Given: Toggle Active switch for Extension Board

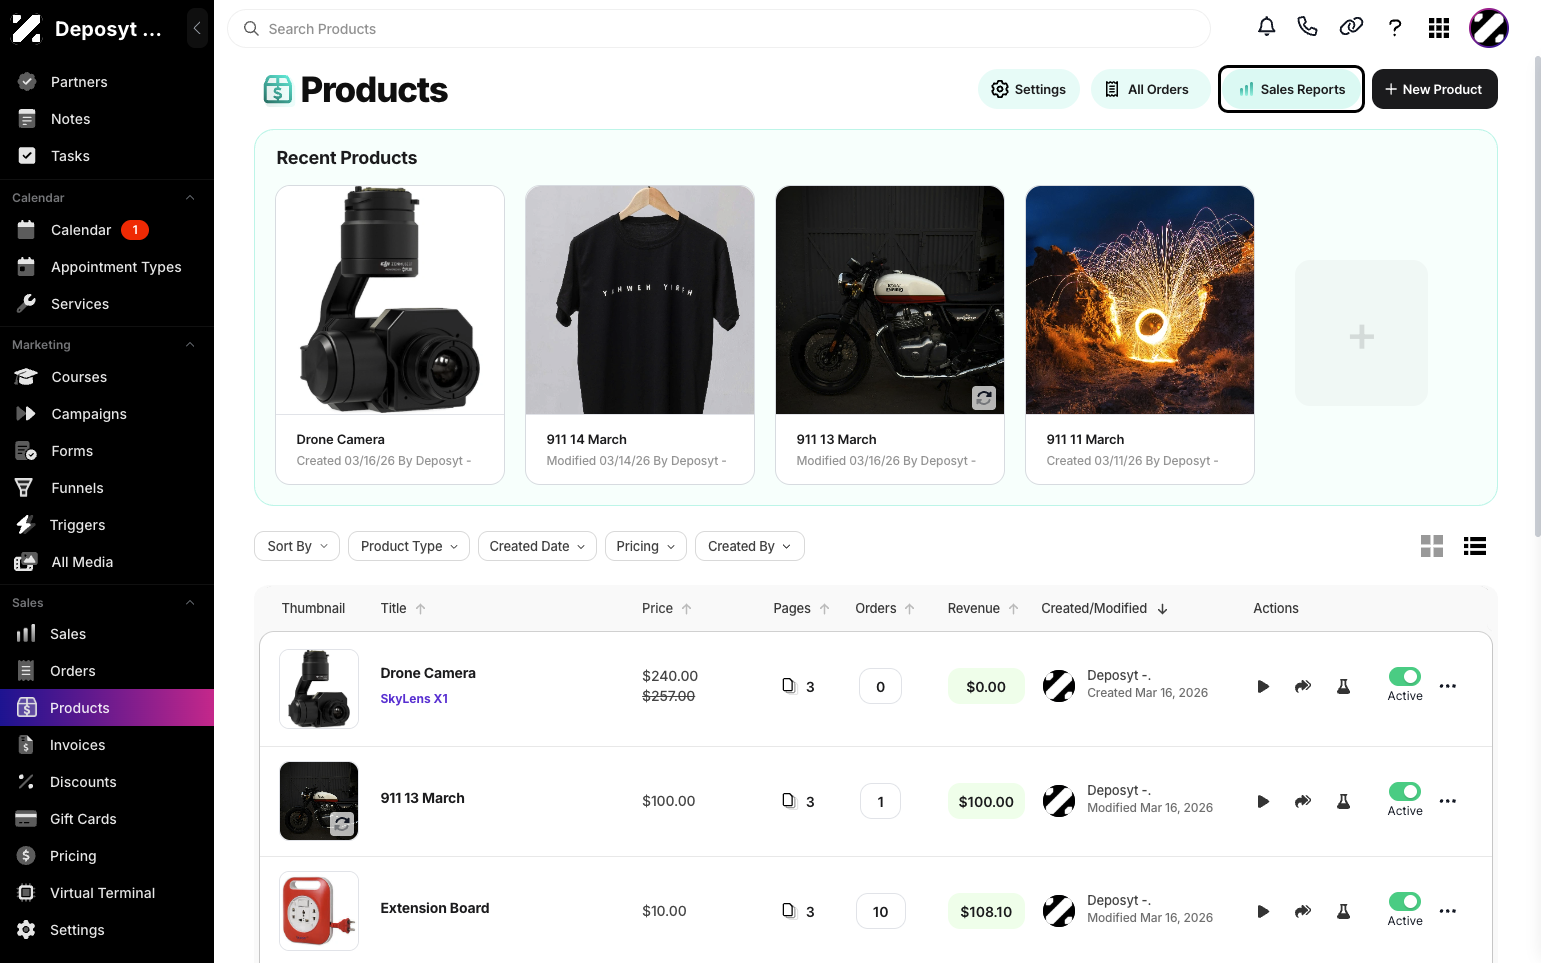Looking at the screenshot, I should [1405, 901].
